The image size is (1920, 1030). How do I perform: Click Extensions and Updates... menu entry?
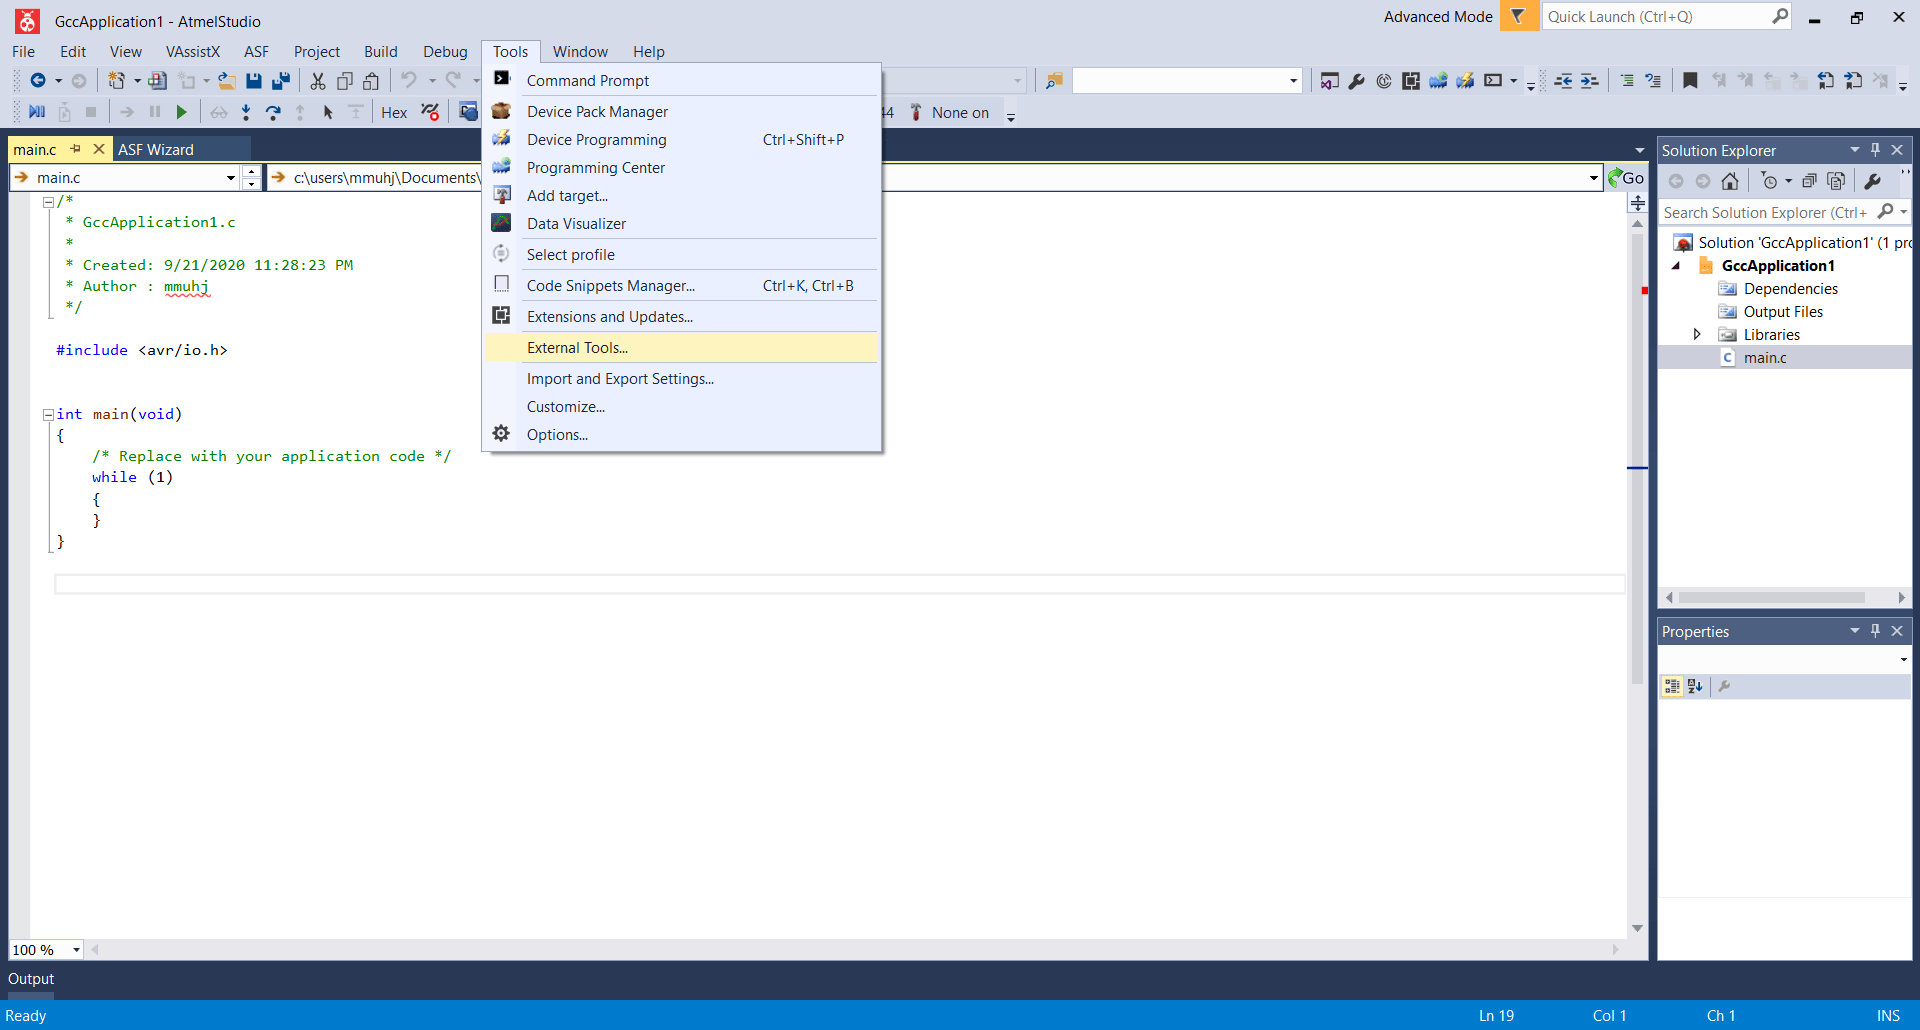coord(681,317)
